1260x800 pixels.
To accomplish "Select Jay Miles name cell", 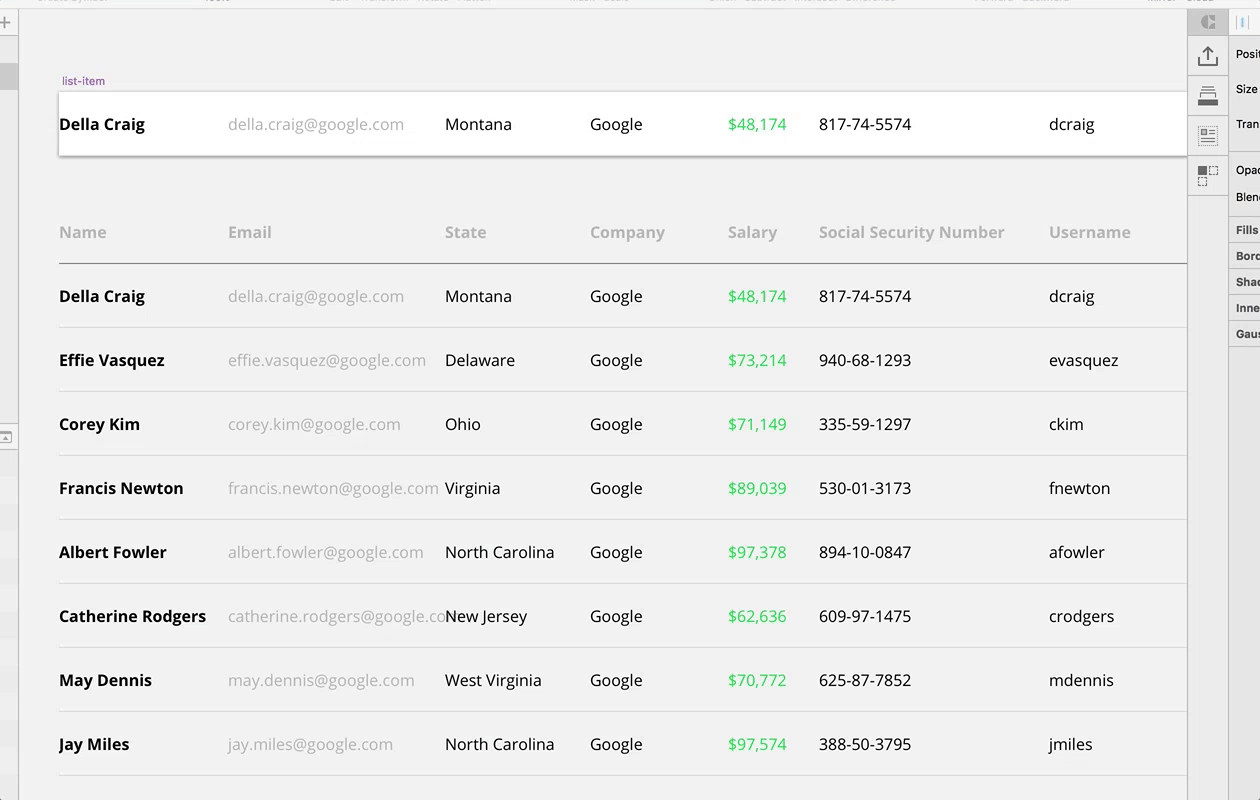I will pyautogui.click(x=94, y=745).
